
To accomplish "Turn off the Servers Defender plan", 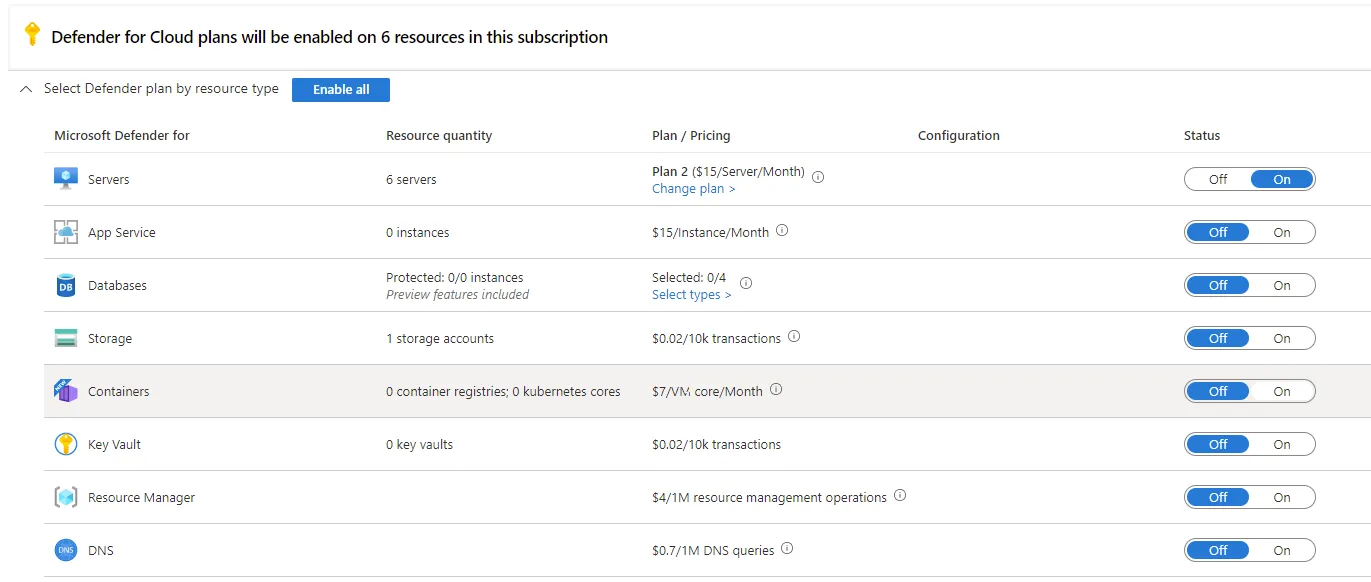I will [1218, 180].
